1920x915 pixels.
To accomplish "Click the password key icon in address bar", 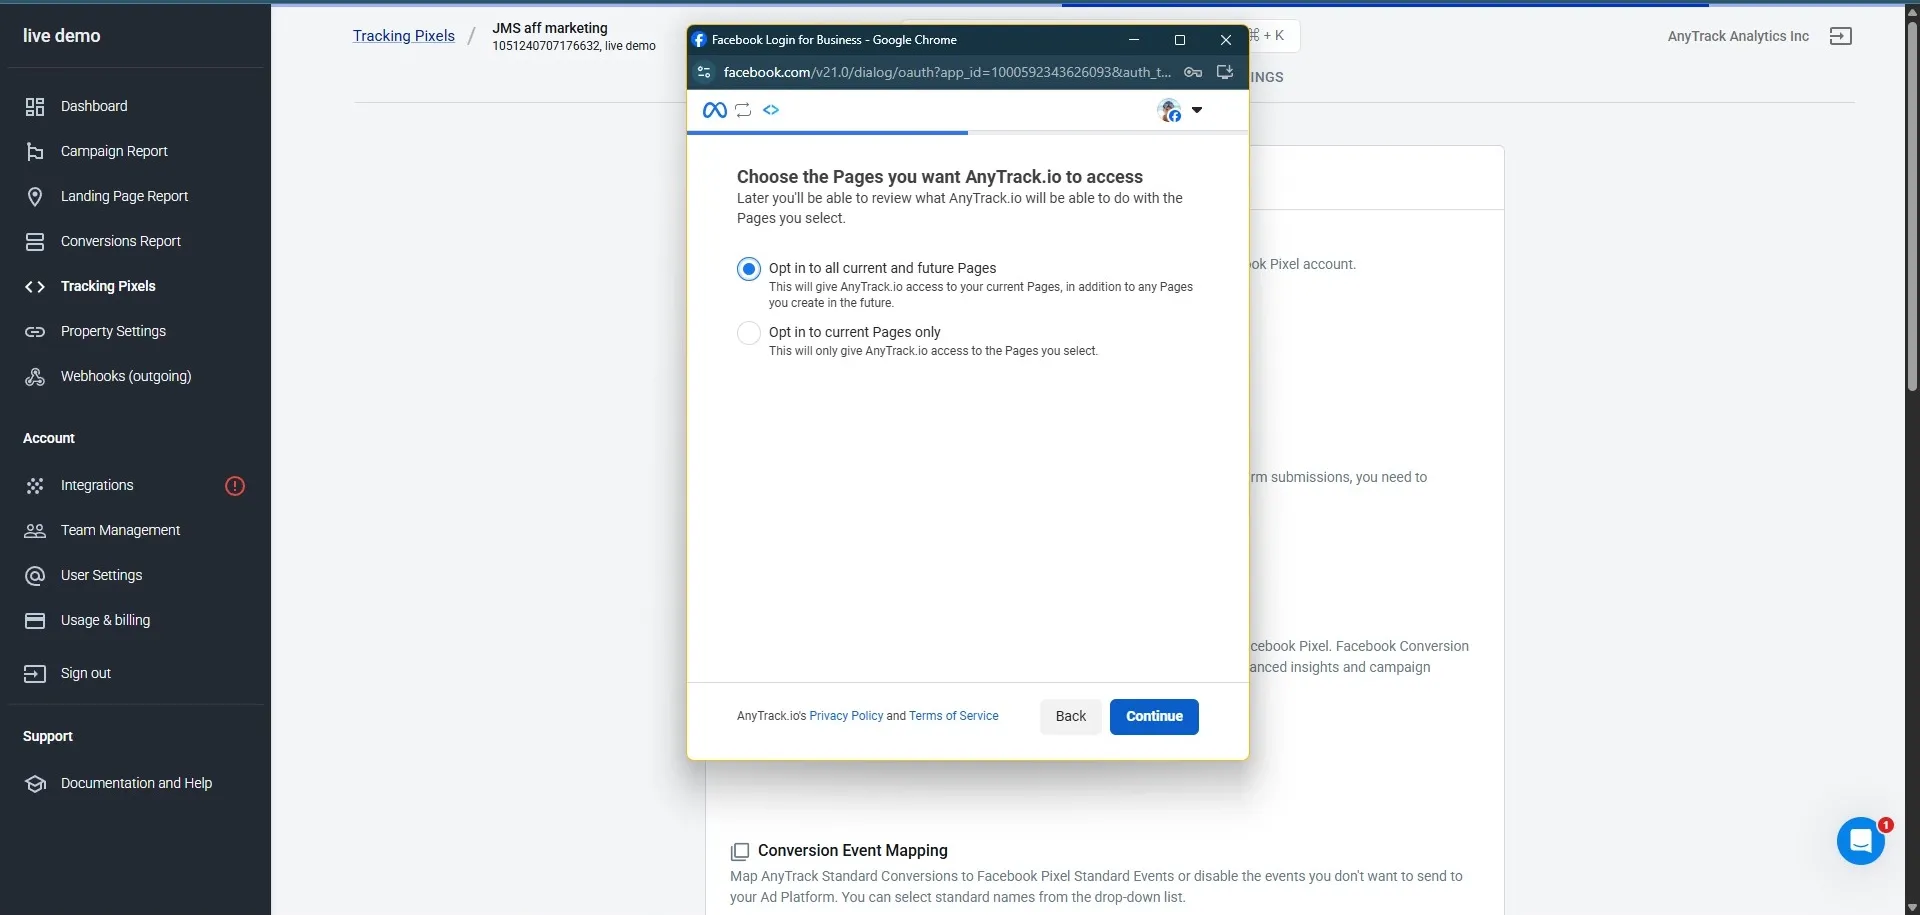I will click(1193, 72).
